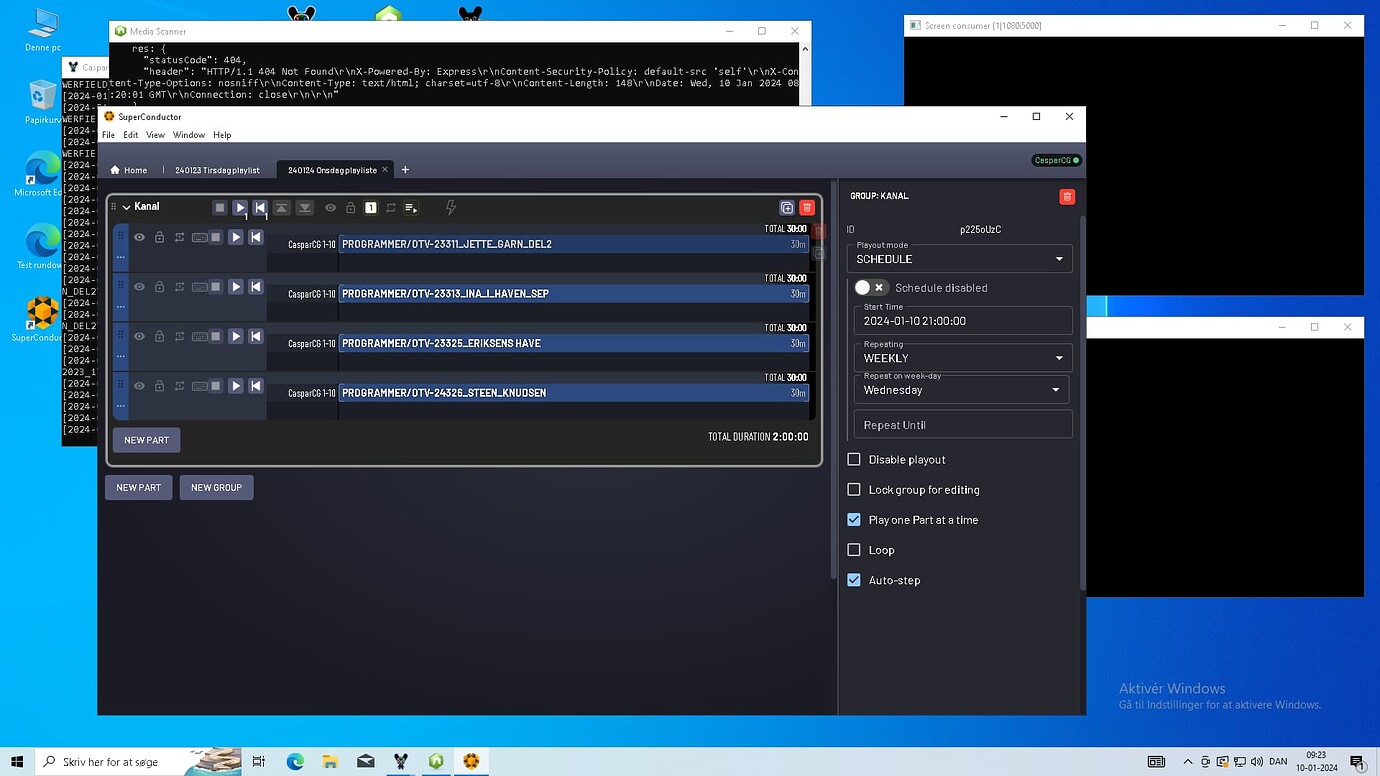1380x776 pixels.
Task: Collapse the Kanal group chevron
Action: 127,207
